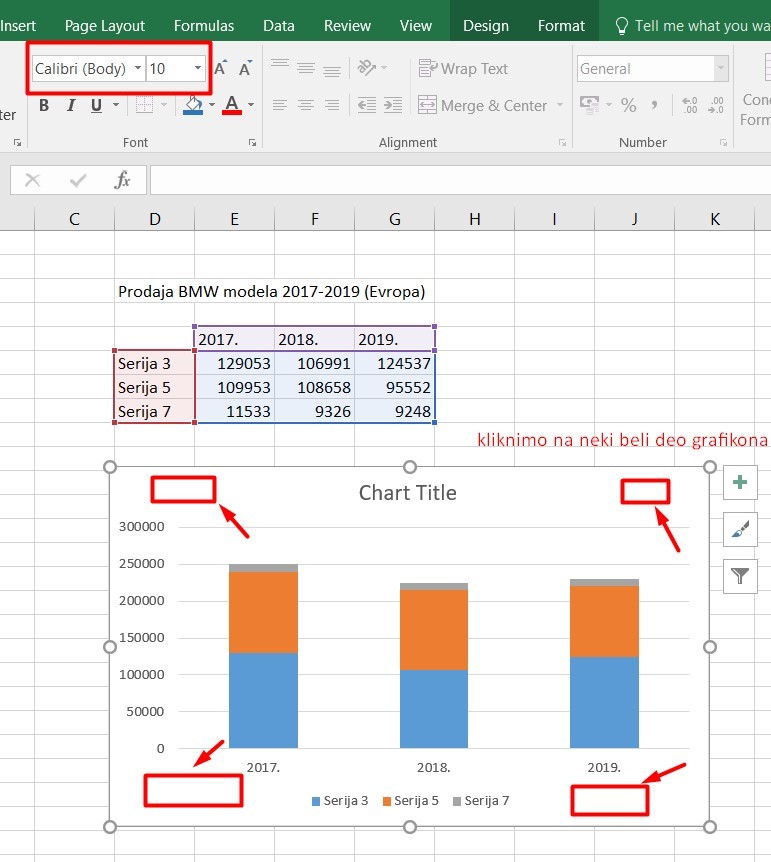Screen dimensions: 771x862
Task: Open the Review tab
Action: (x=347, y=26)
